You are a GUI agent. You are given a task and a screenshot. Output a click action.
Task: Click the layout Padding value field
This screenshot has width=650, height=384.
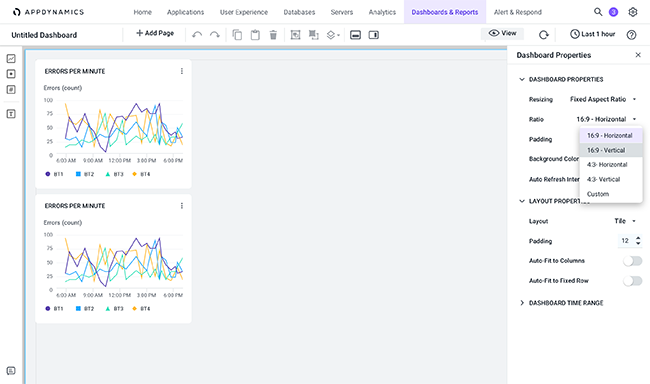[x=625, y=241]
